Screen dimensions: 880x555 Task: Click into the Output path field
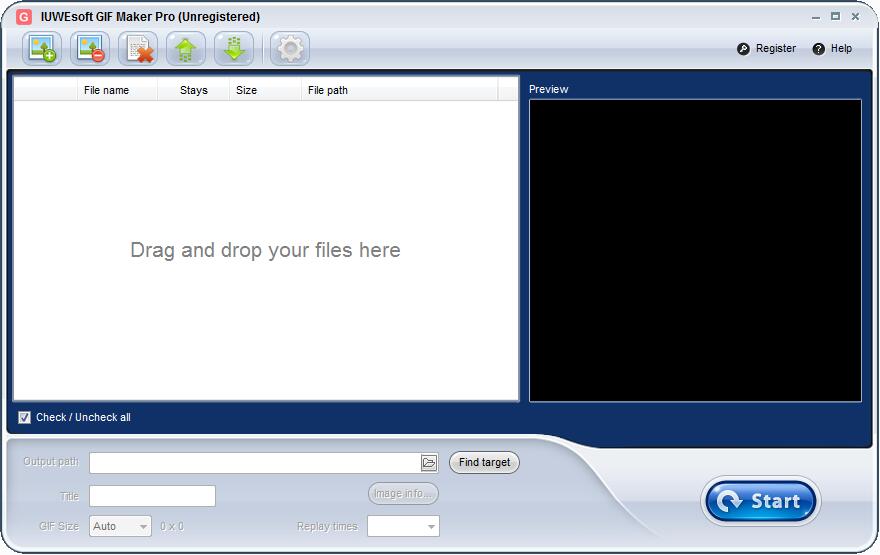tap(255, 463)
